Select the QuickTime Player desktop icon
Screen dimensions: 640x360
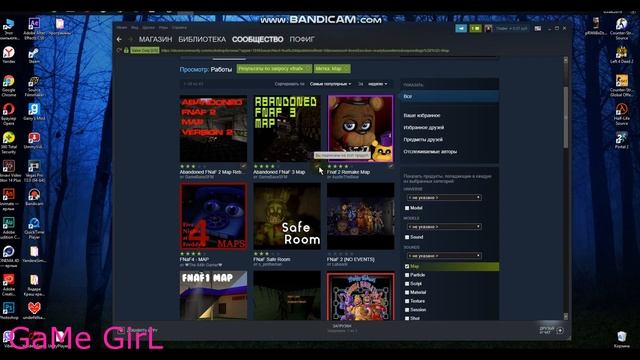click(34, 228)
